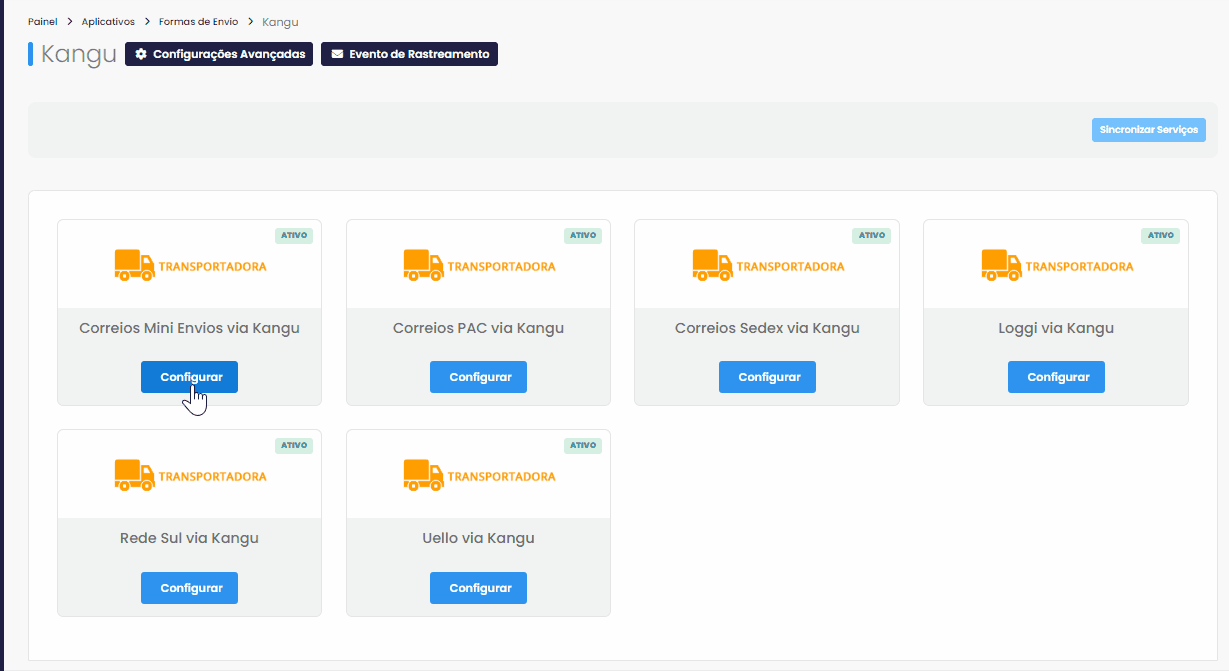Viewport: 1229px width, 671px height.
Task: Go to Aplicativos breadcrumb
Action: [108, 21]
